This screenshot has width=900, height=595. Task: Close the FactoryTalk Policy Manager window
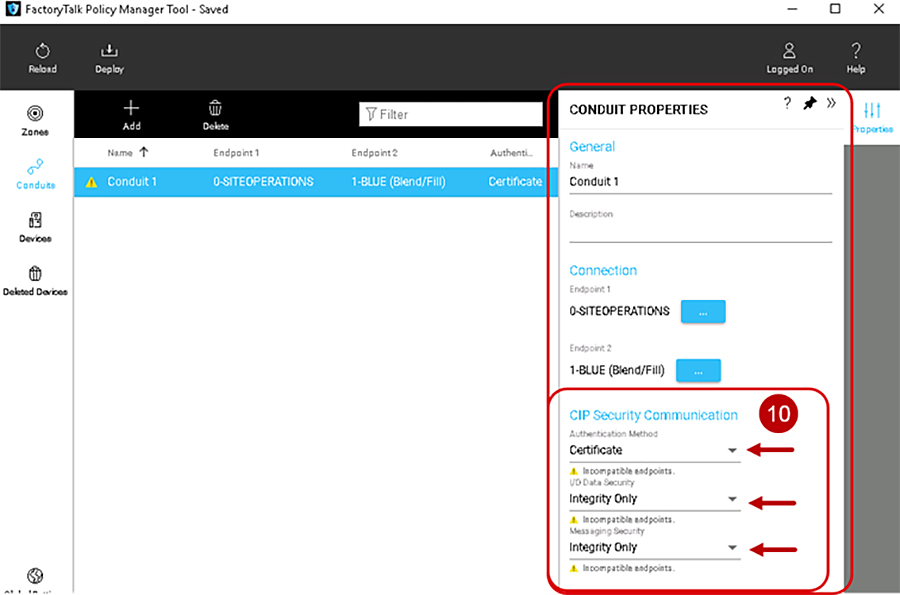click(878, 9)
